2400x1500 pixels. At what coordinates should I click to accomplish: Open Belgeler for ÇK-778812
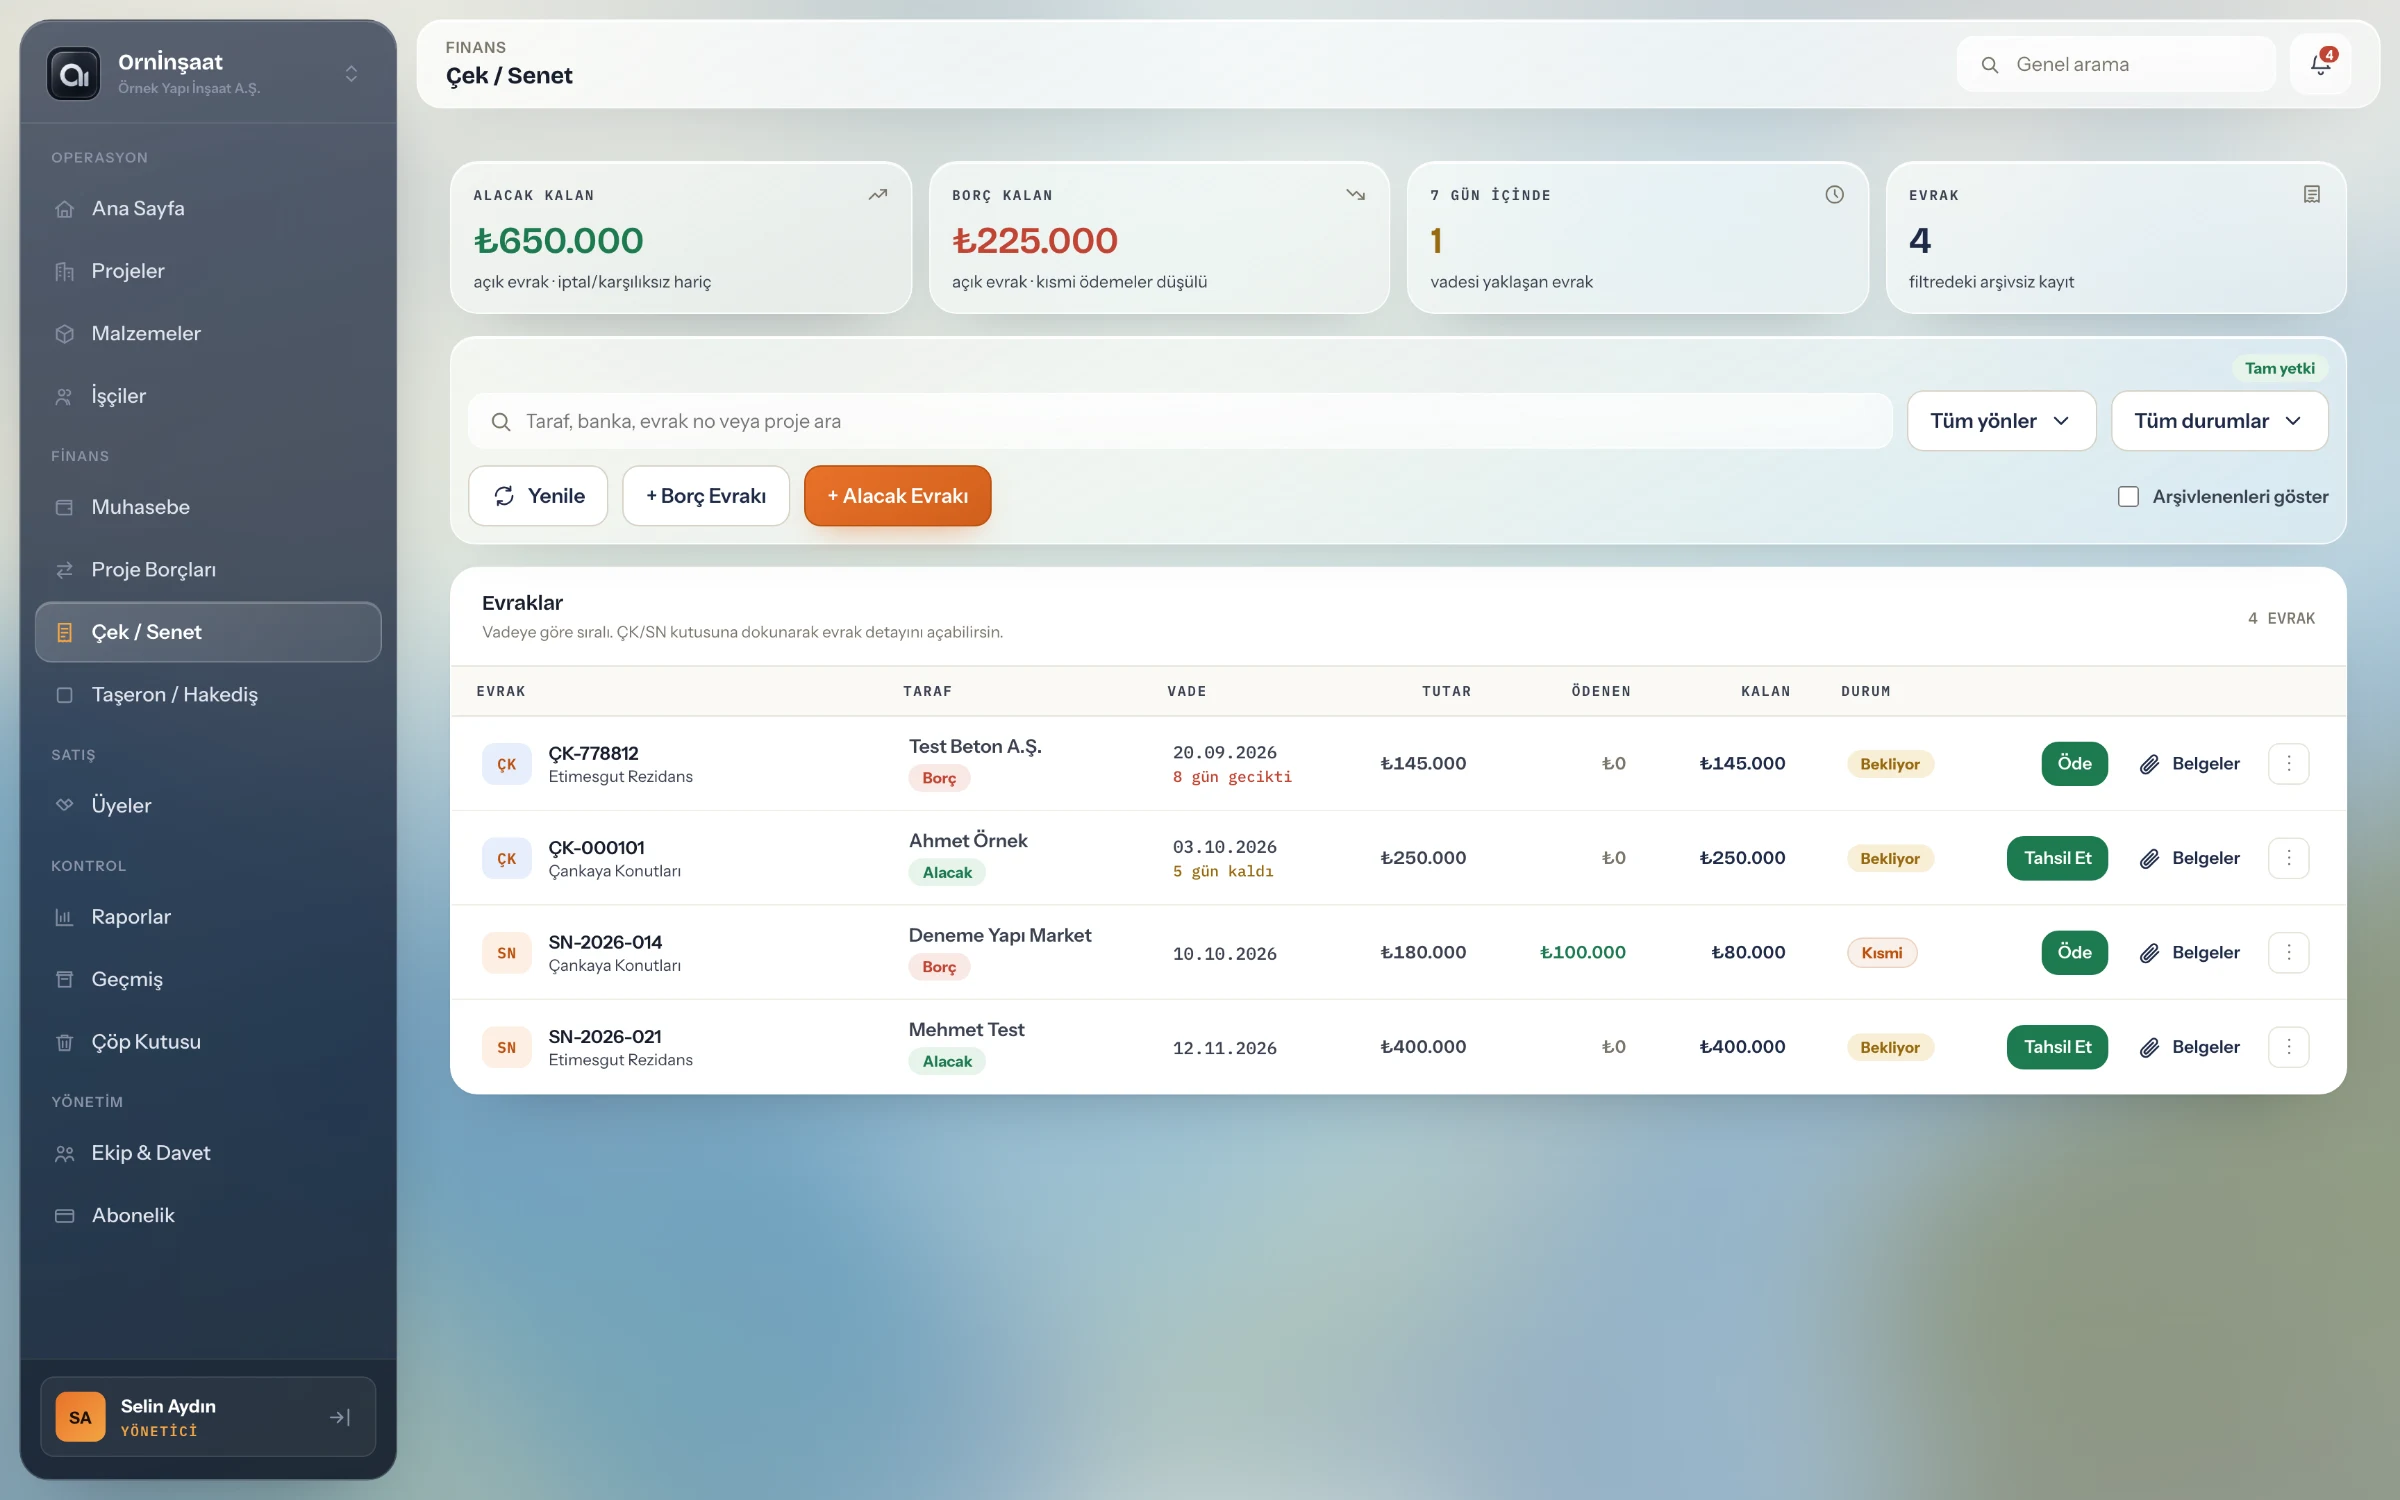2190,764
